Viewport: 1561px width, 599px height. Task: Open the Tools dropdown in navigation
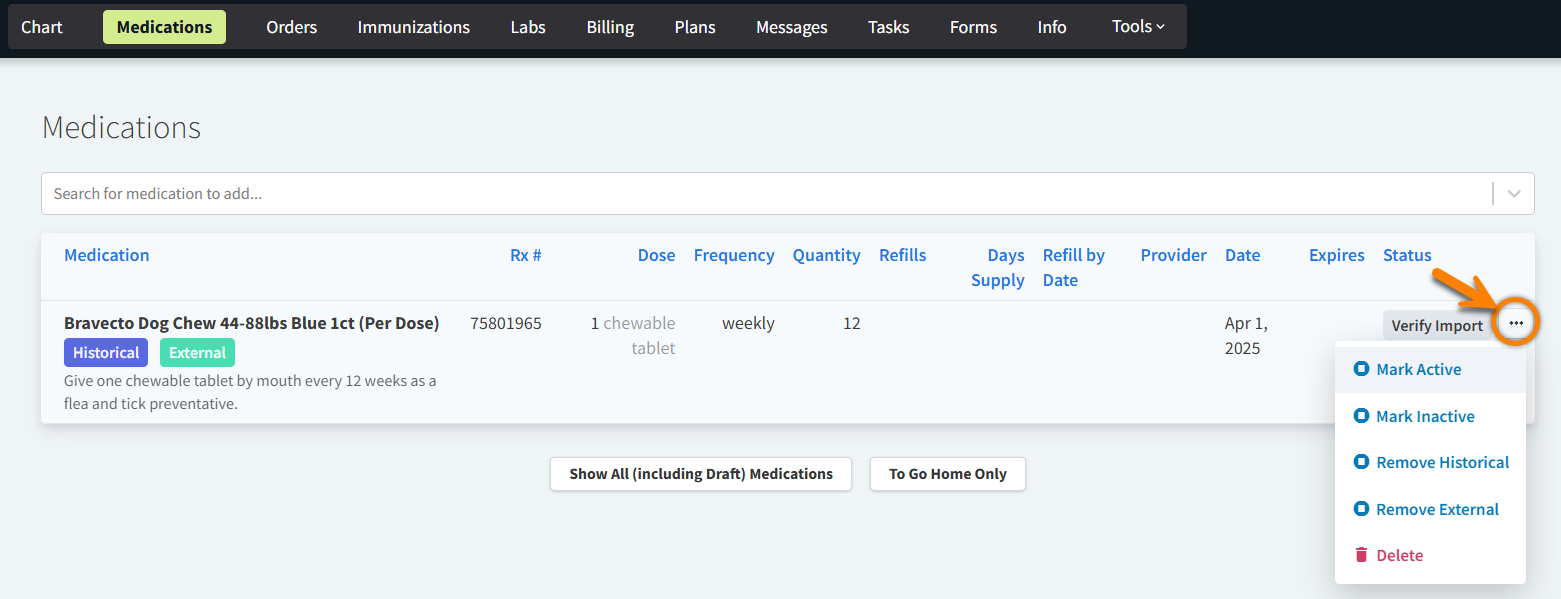point(1138,27)
